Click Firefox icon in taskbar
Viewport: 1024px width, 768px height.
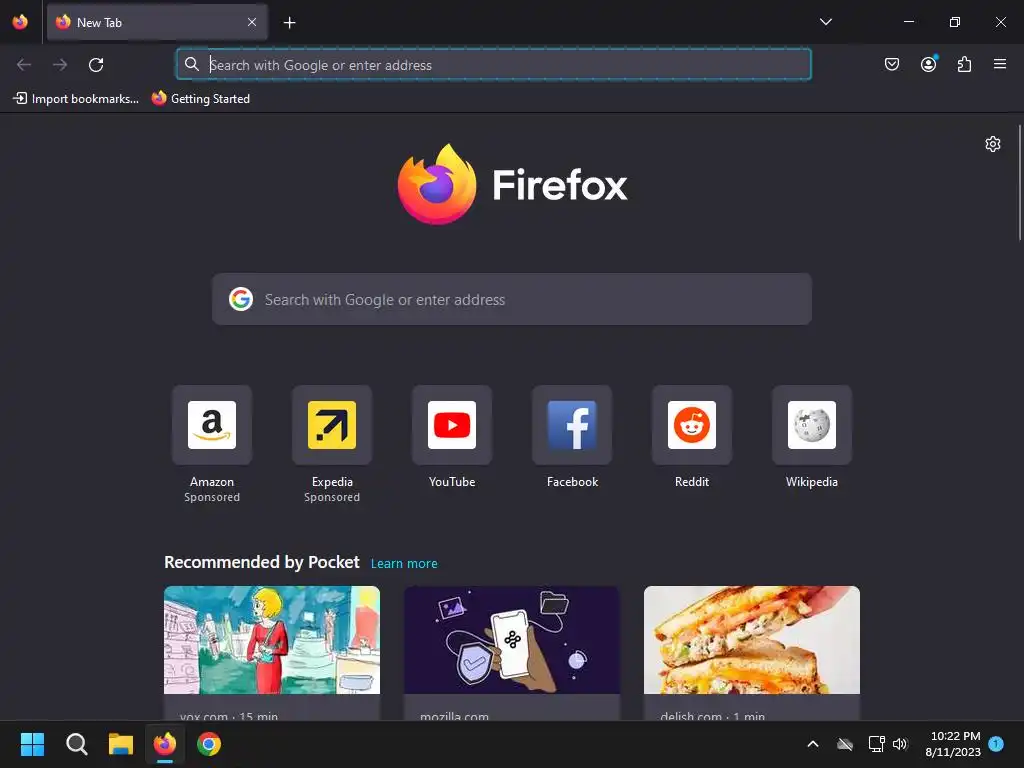tap(165, 744)
